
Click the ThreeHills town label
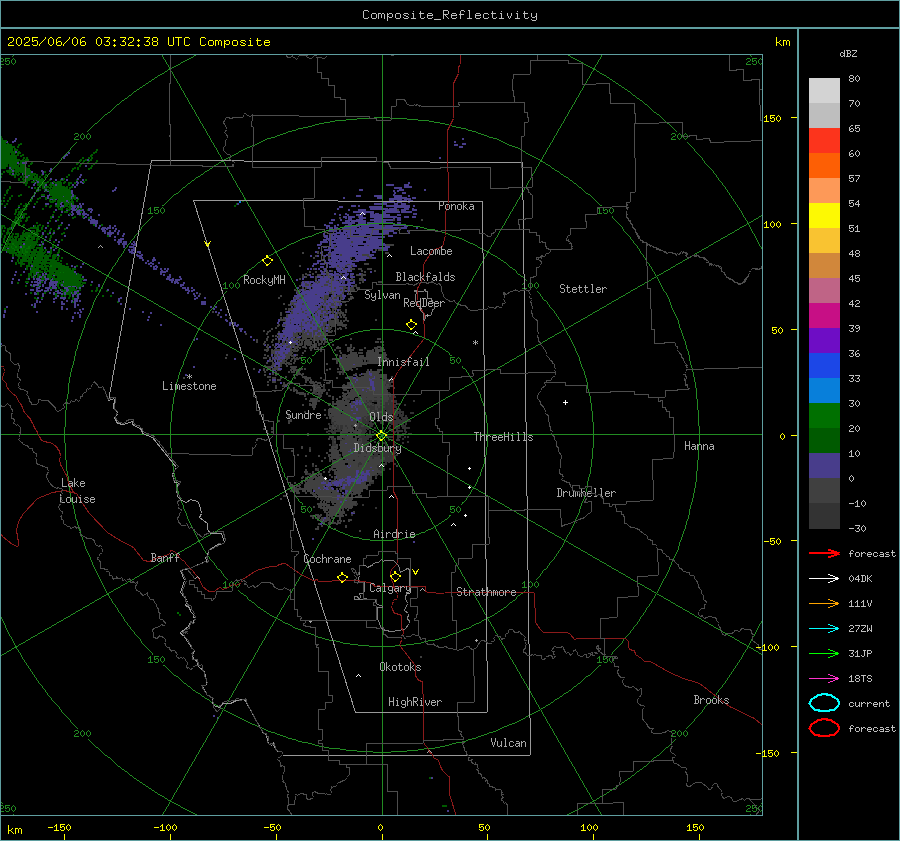(x=503, y=437)
